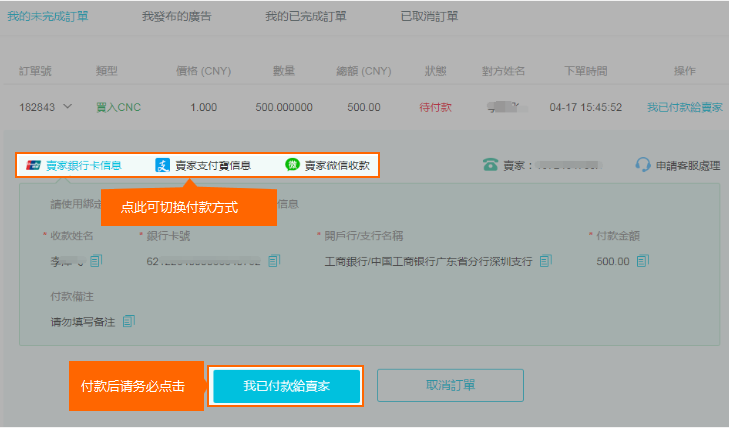Click 我已付款給賣家 link in order row

pos(685,107)
